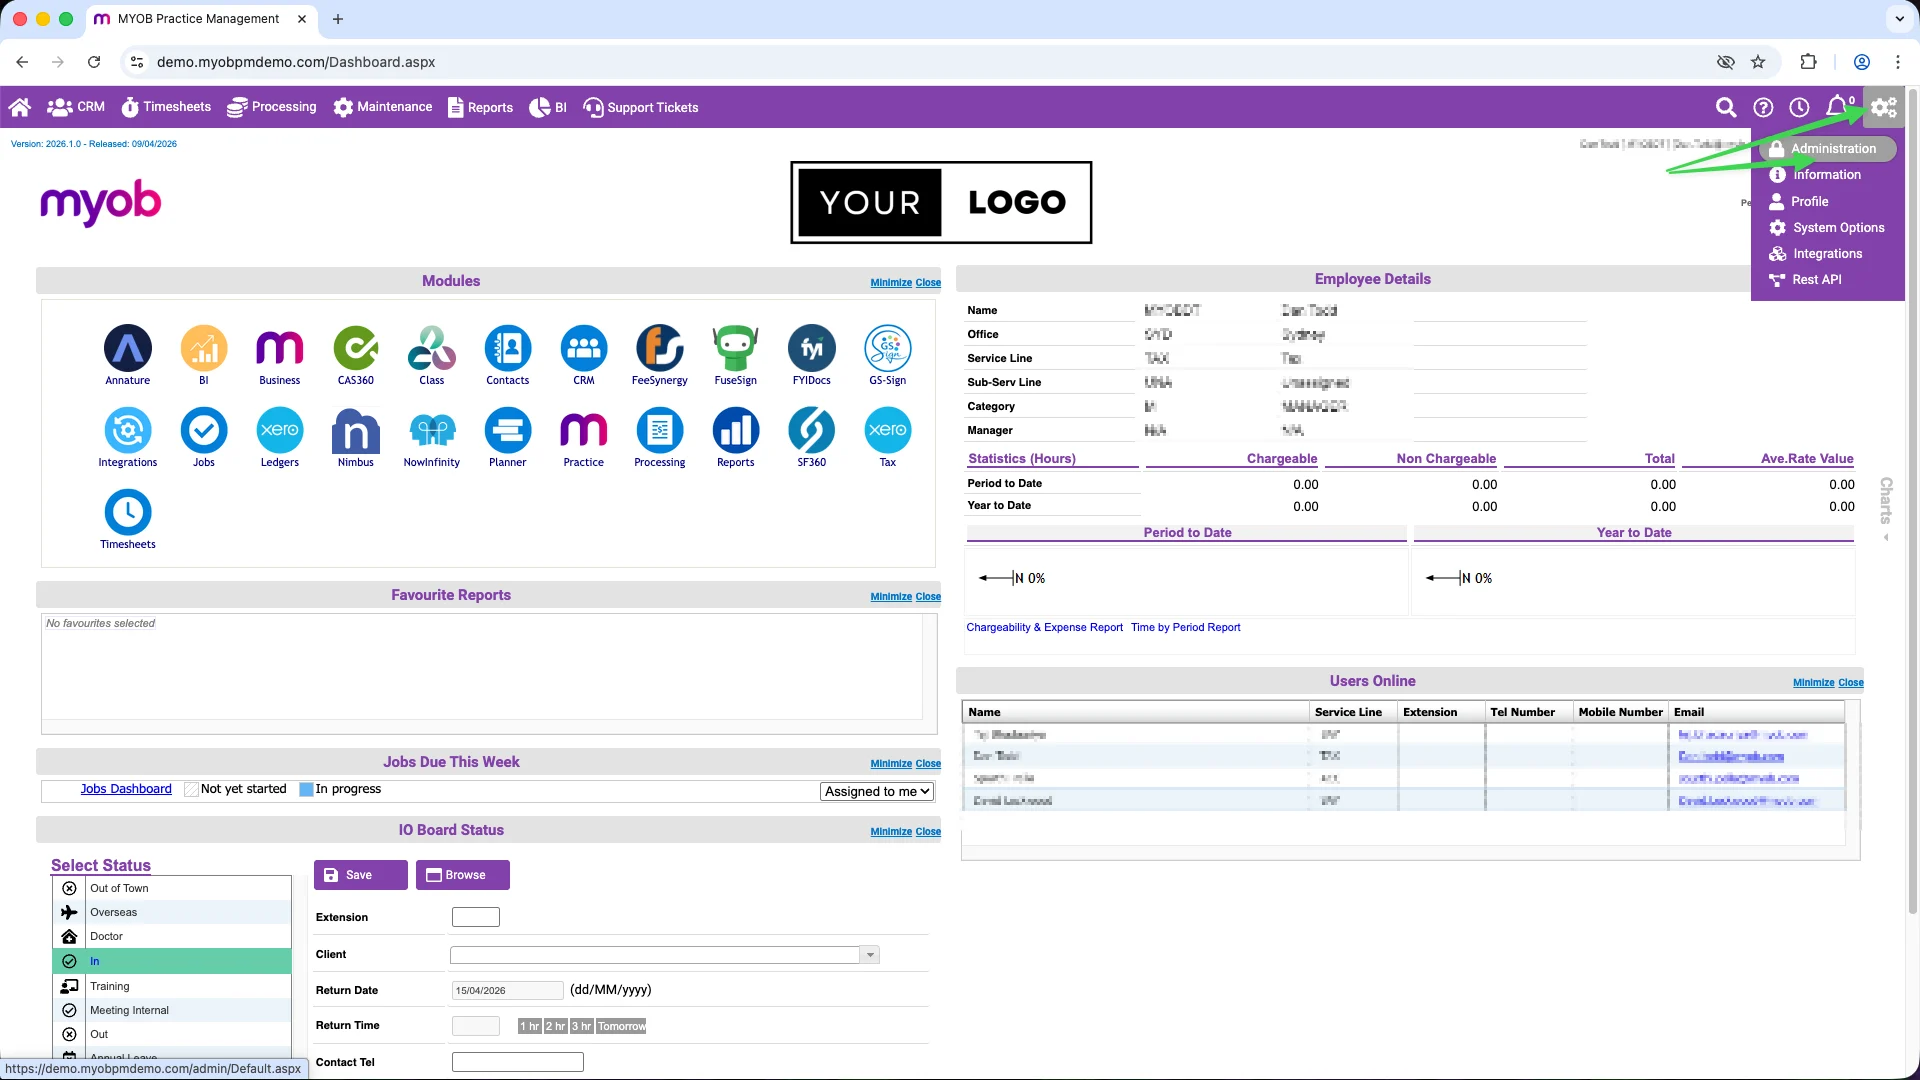Open the Annature module icon
The height and width of the screenshot is (1080, 1920).
(128, 349)
